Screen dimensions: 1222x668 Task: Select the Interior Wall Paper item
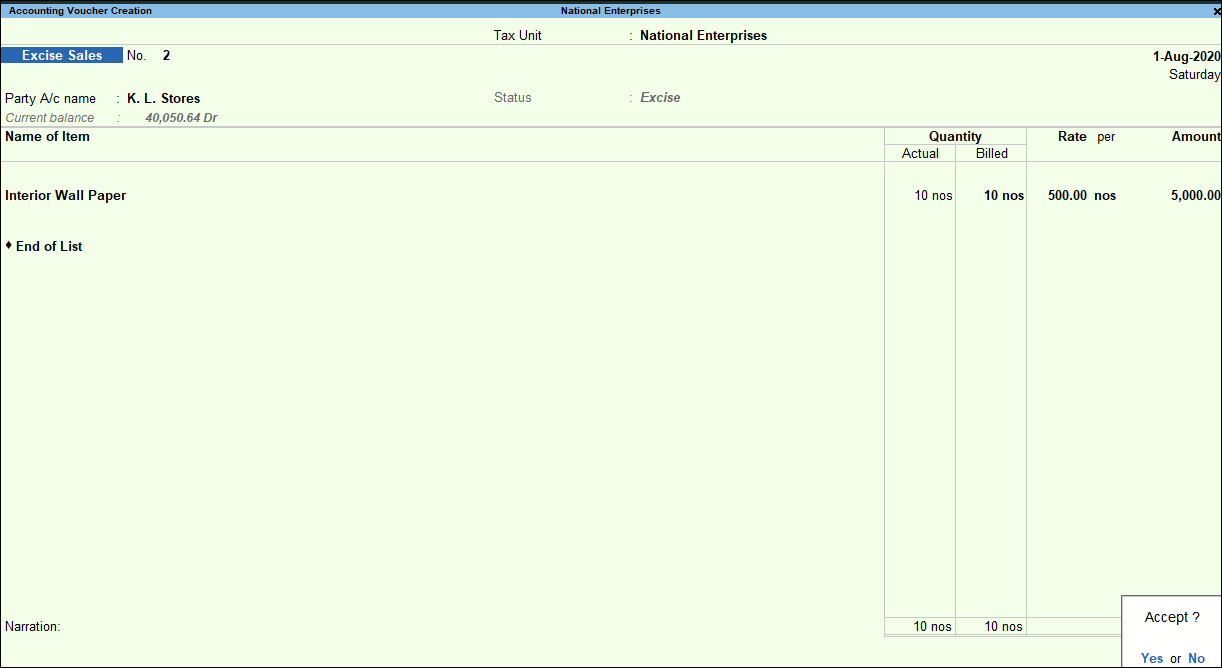point(65,196)
